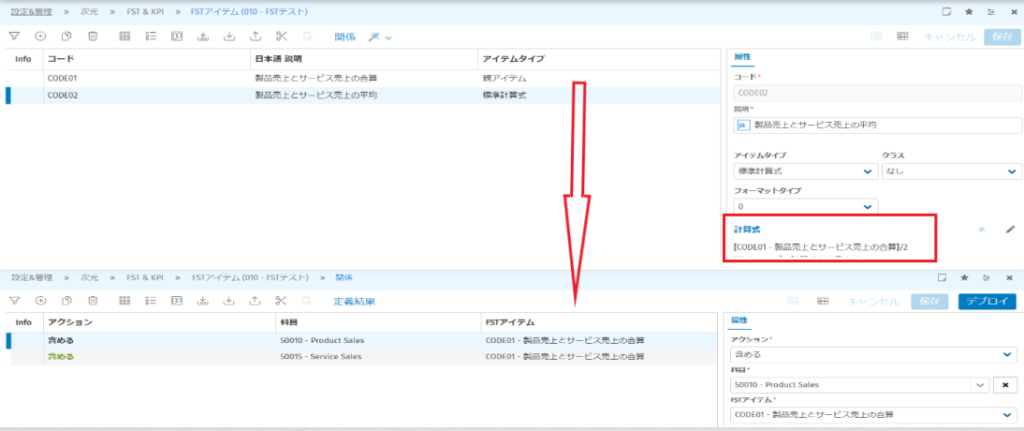Expand the クラス dropdown showing なし
This screenshot has width=1024, height=431.
click(950, 172)
